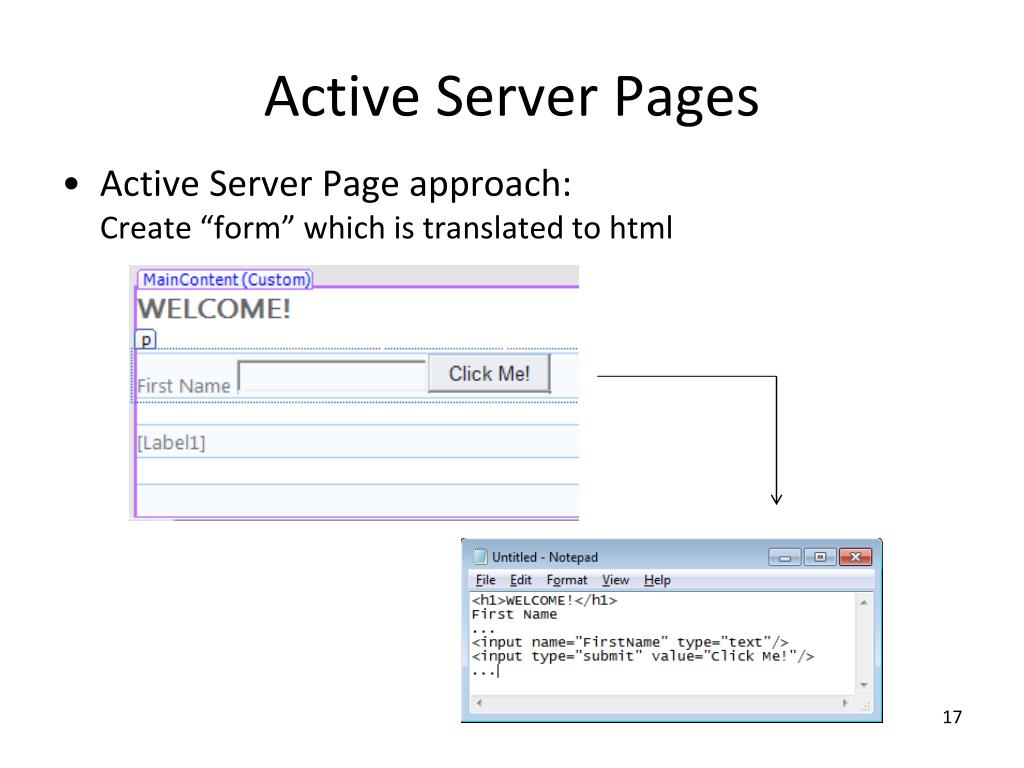Image resolution: width=1024 pixels, height=768 pixels.
Task: Open the Help menu in Notepad
Action: point(657,580)
